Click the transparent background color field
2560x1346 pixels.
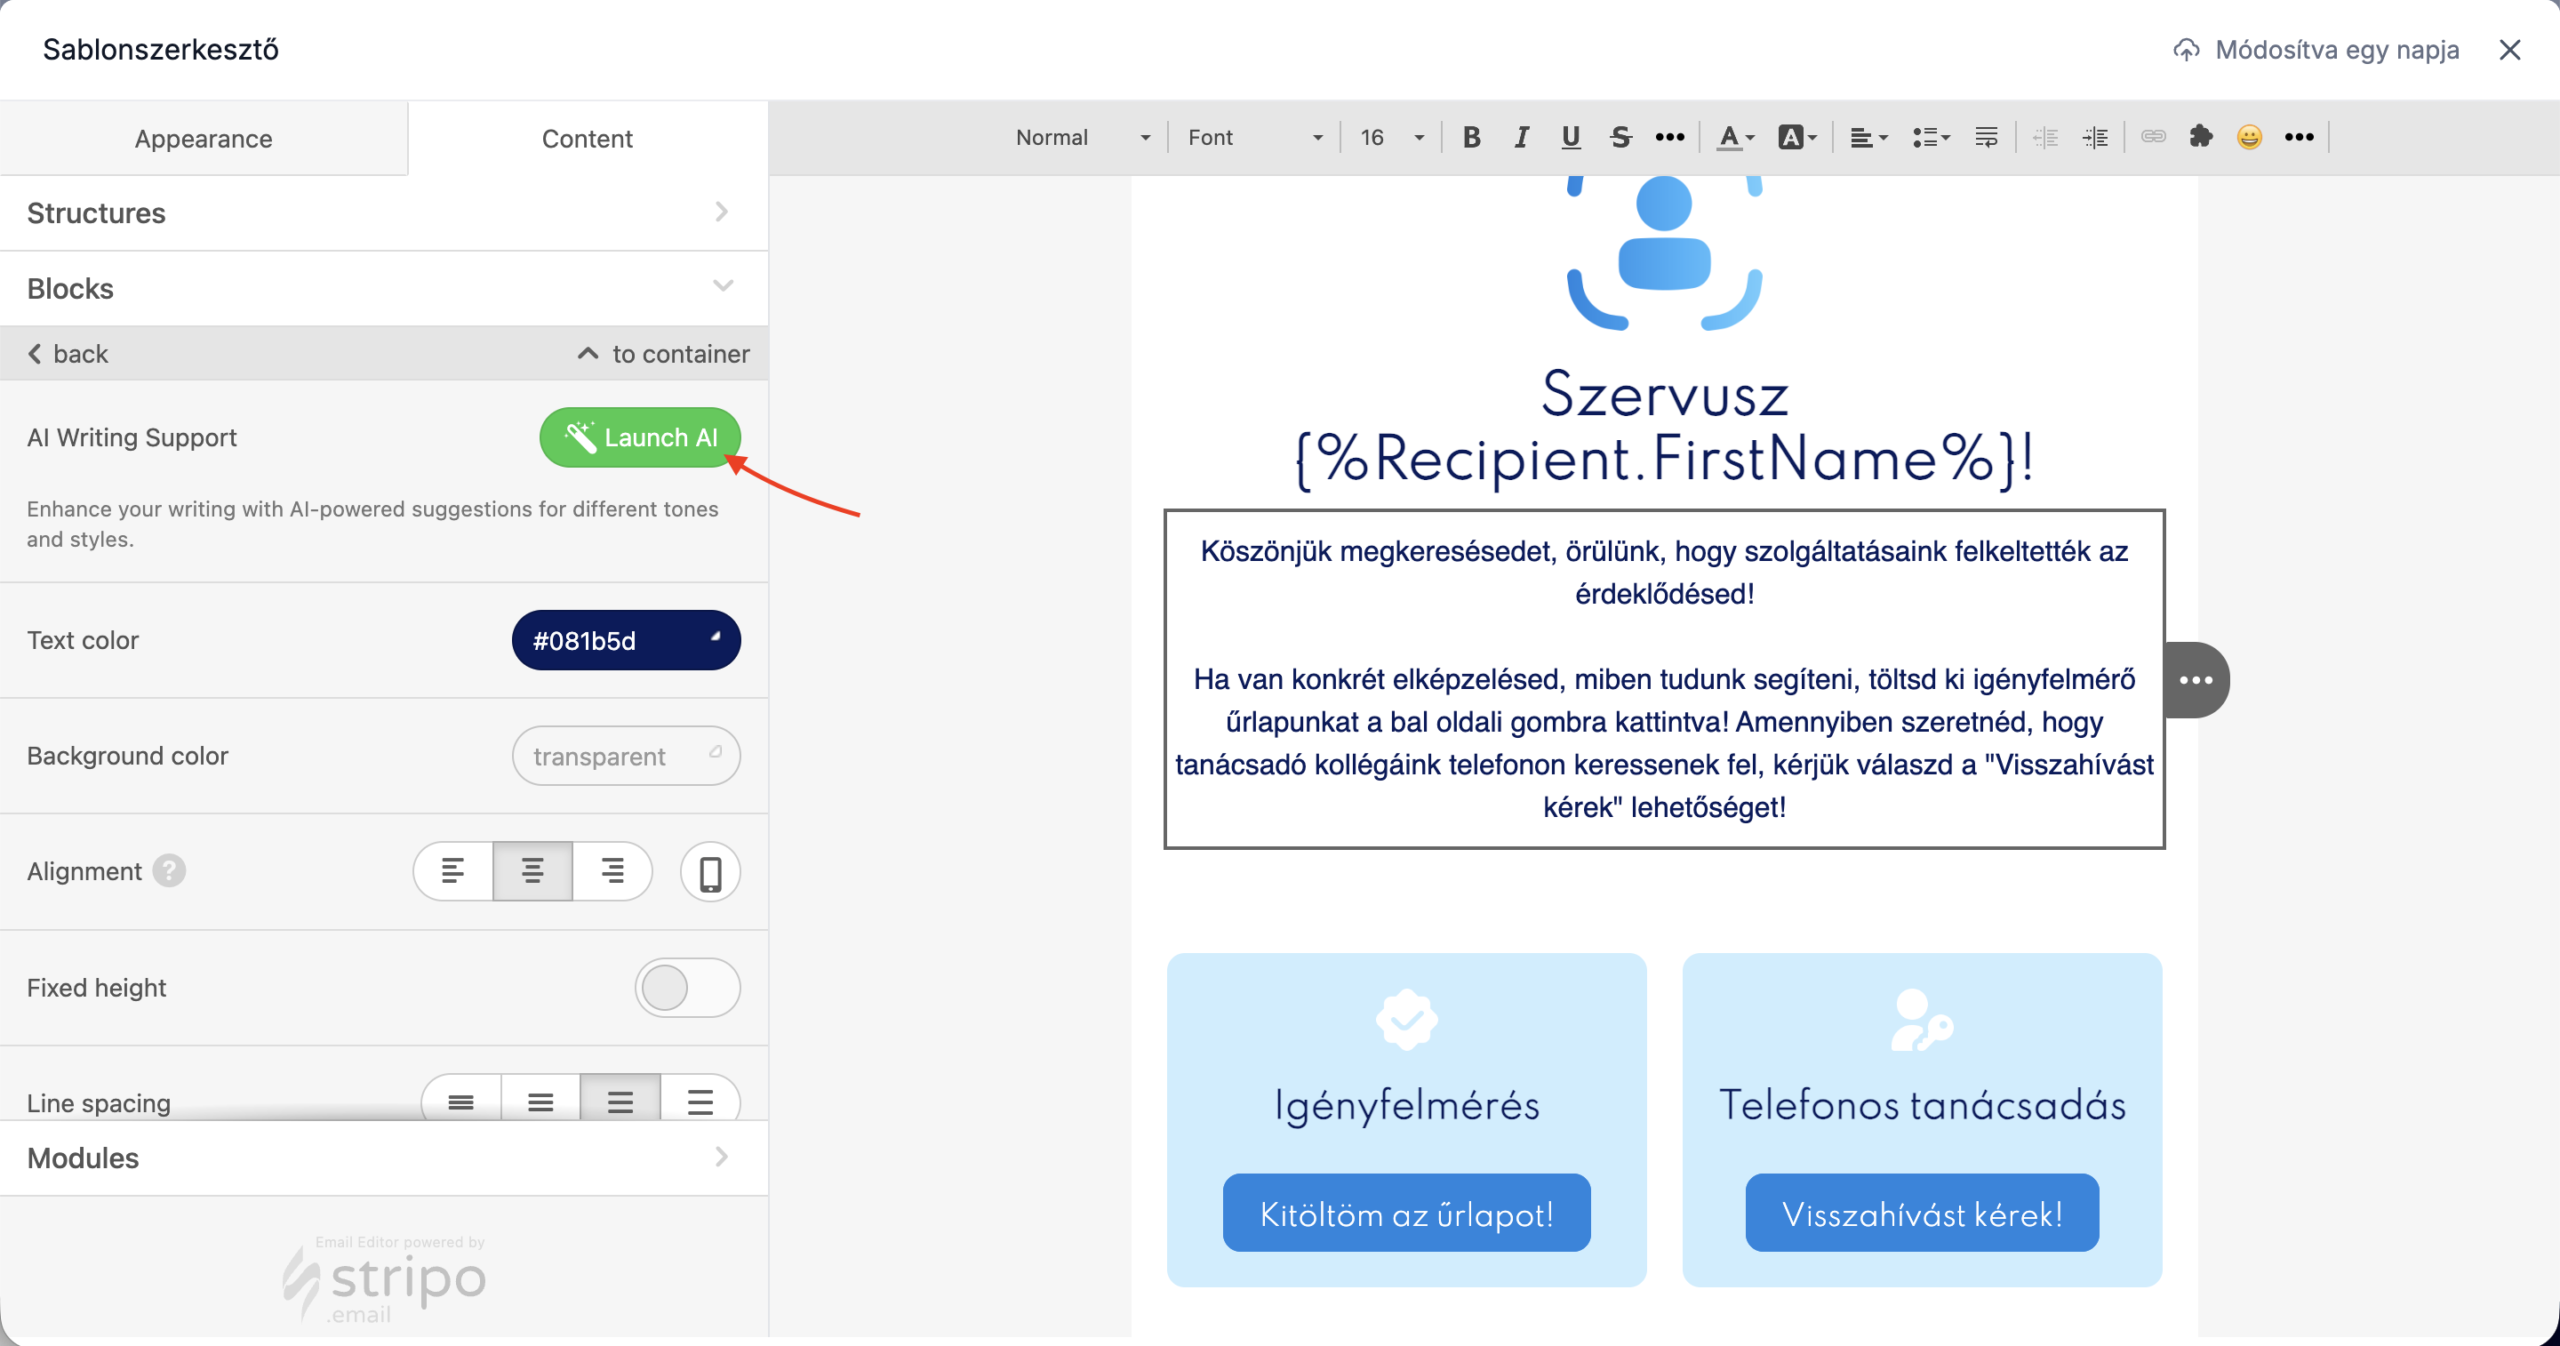(626, 756)
